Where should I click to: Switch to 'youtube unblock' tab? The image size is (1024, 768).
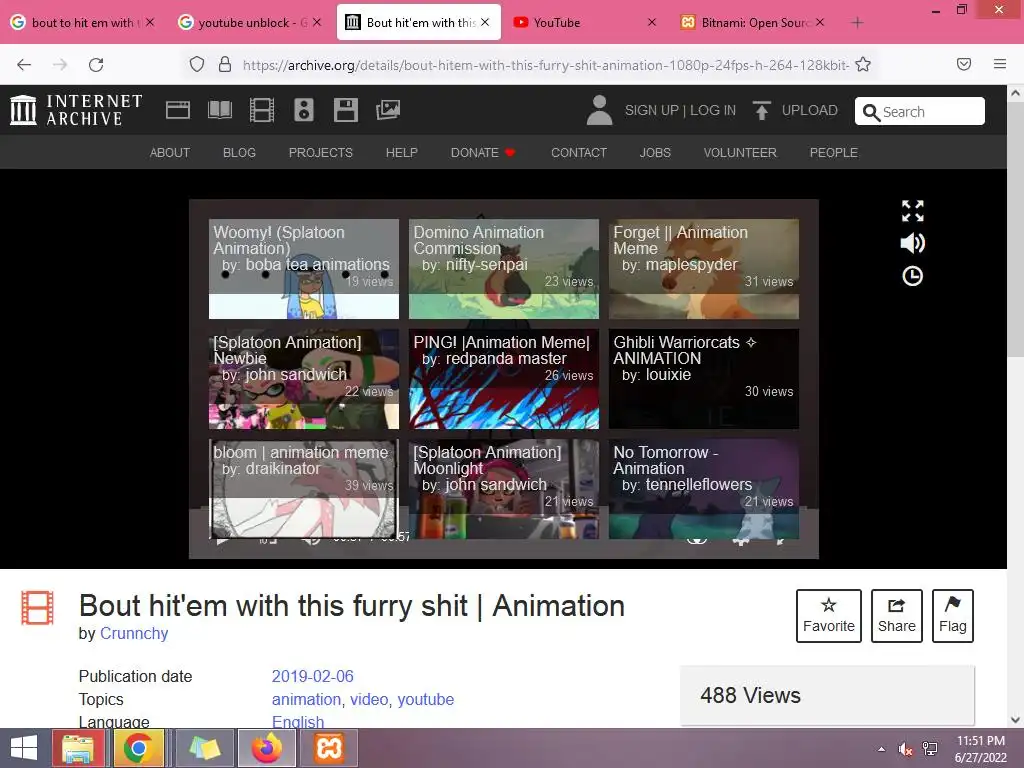(251, 22)
